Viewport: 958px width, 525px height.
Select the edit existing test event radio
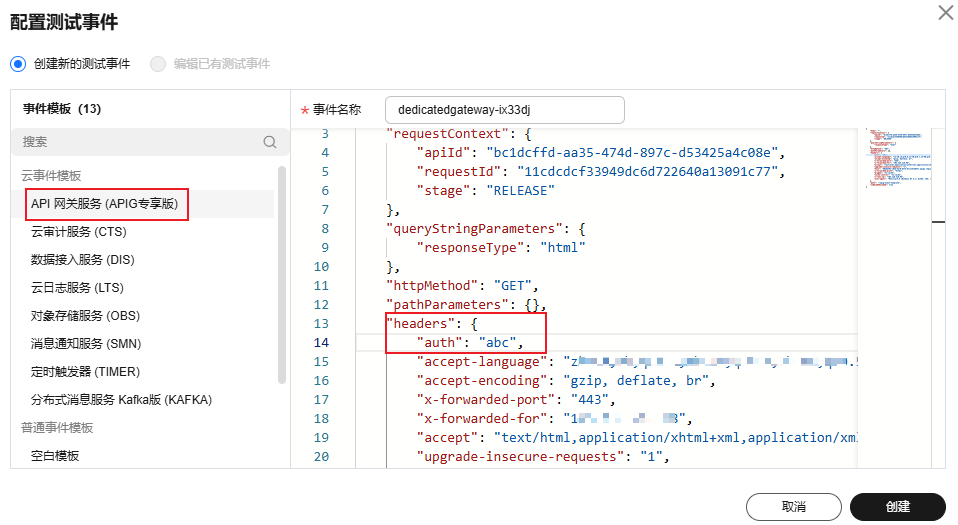pos(157,63)
